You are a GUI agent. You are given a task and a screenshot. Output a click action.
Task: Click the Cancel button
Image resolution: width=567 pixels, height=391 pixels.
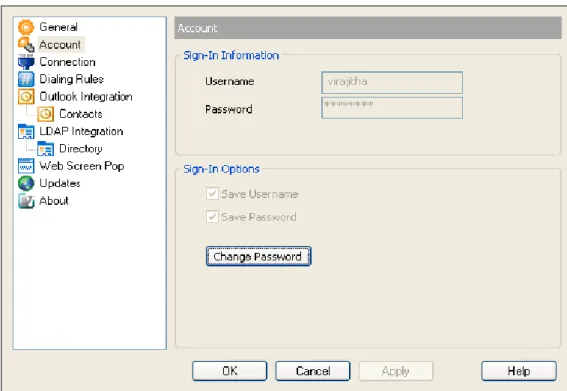tap(313, 371)
